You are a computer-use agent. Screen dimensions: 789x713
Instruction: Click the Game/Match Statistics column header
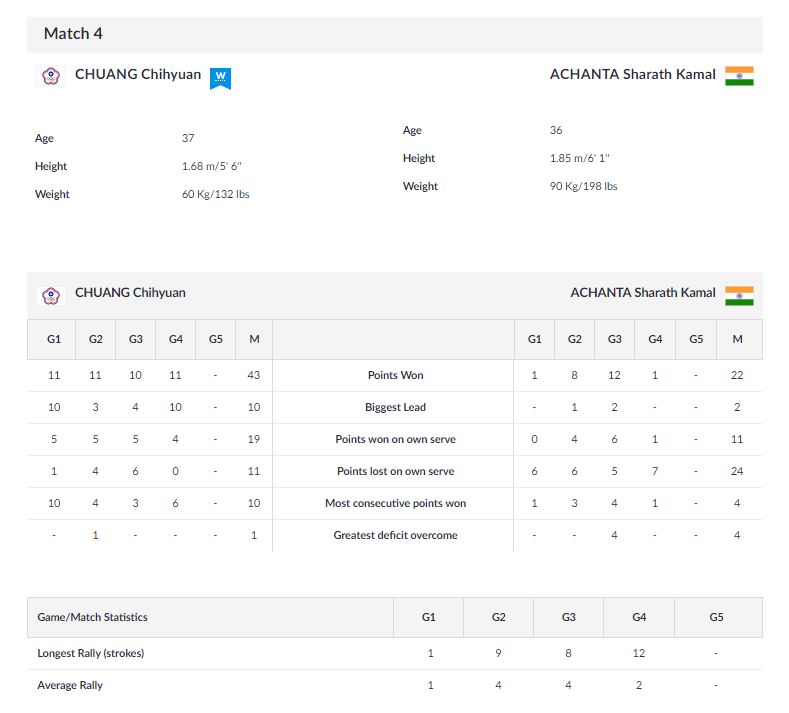click(x=92, y=617)
